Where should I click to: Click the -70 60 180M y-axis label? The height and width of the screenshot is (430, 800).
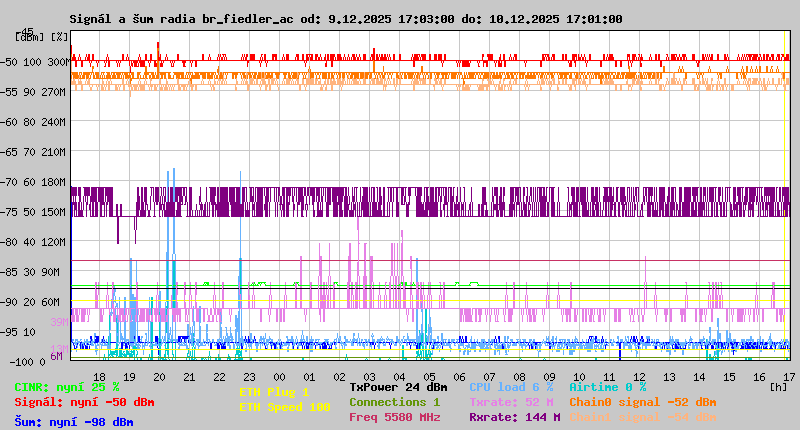[x=41, y=182]
